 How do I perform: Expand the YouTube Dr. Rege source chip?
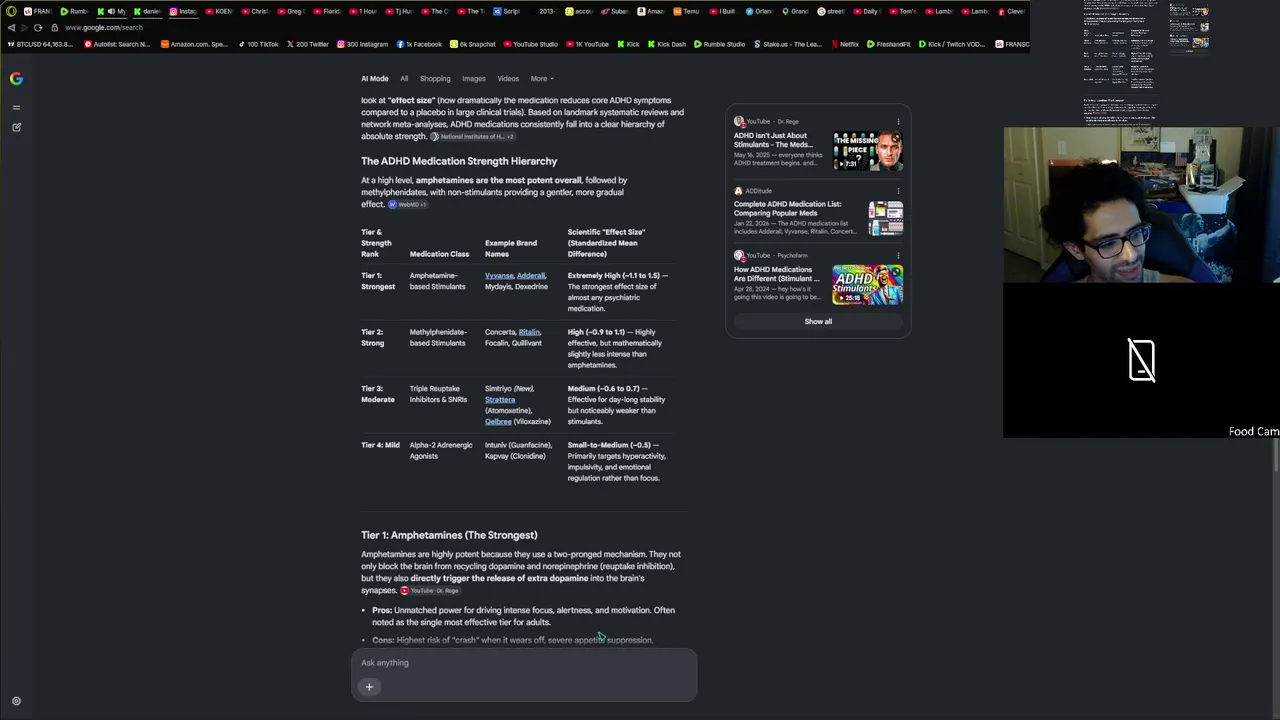(x=430, y=591)
